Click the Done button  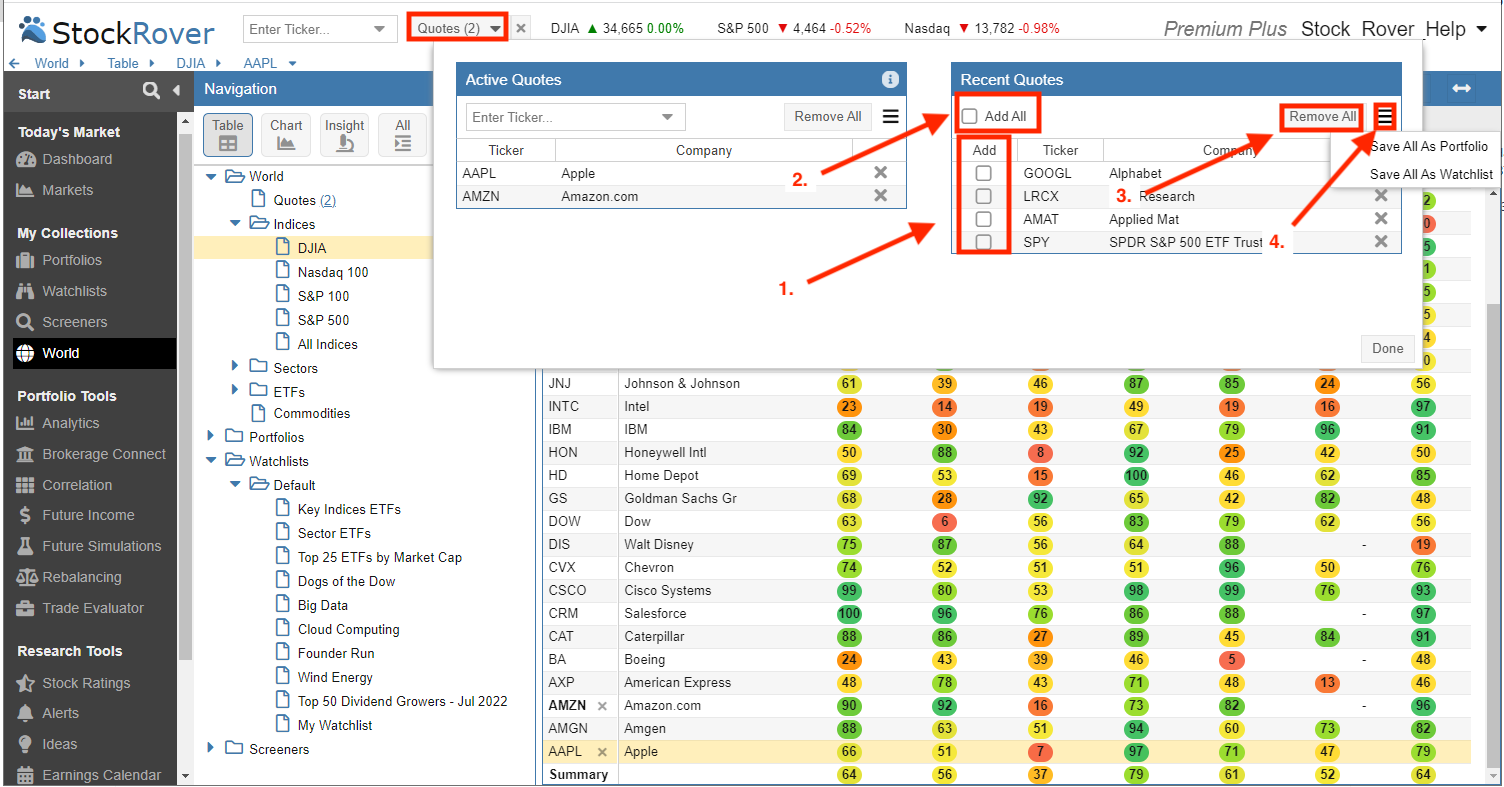[x=1388, y=349]
